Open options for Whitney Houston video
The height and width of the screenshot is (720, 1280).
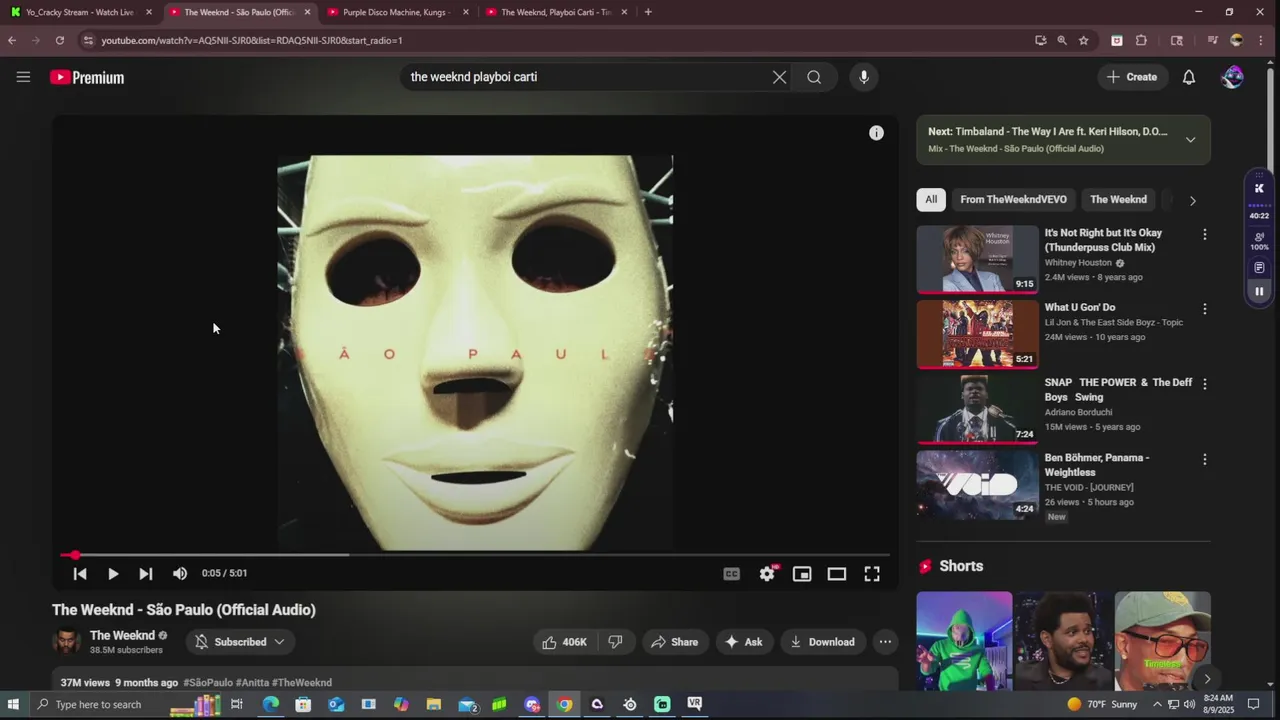1204,234
